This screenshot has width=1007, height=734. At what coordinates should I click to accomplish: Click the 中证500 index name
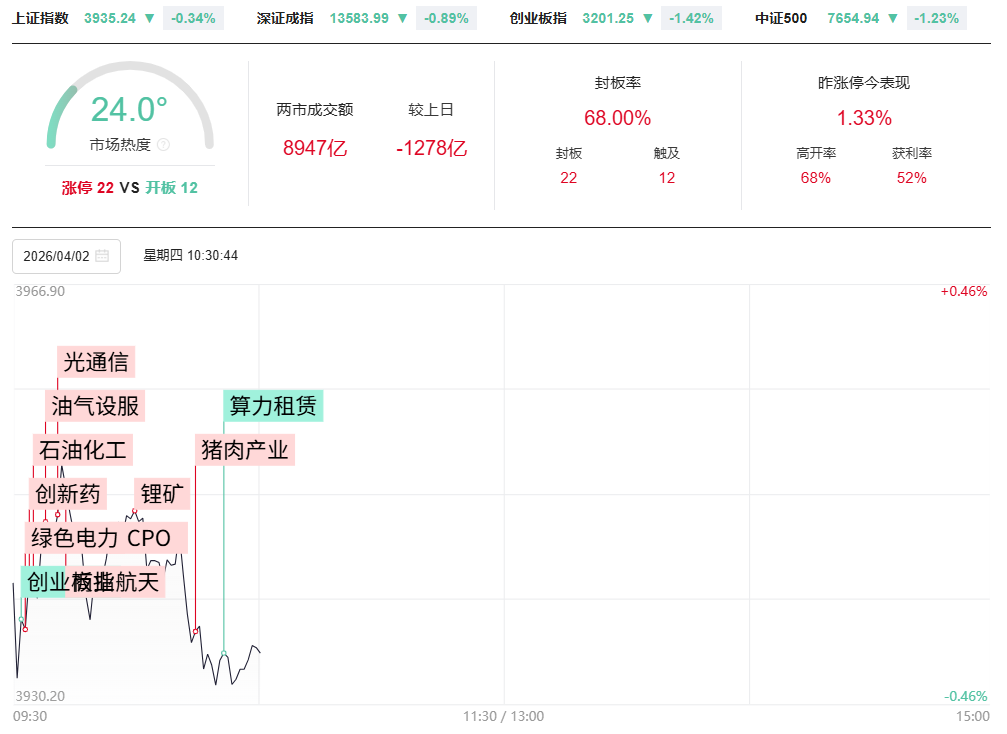(x=781, y=18)
